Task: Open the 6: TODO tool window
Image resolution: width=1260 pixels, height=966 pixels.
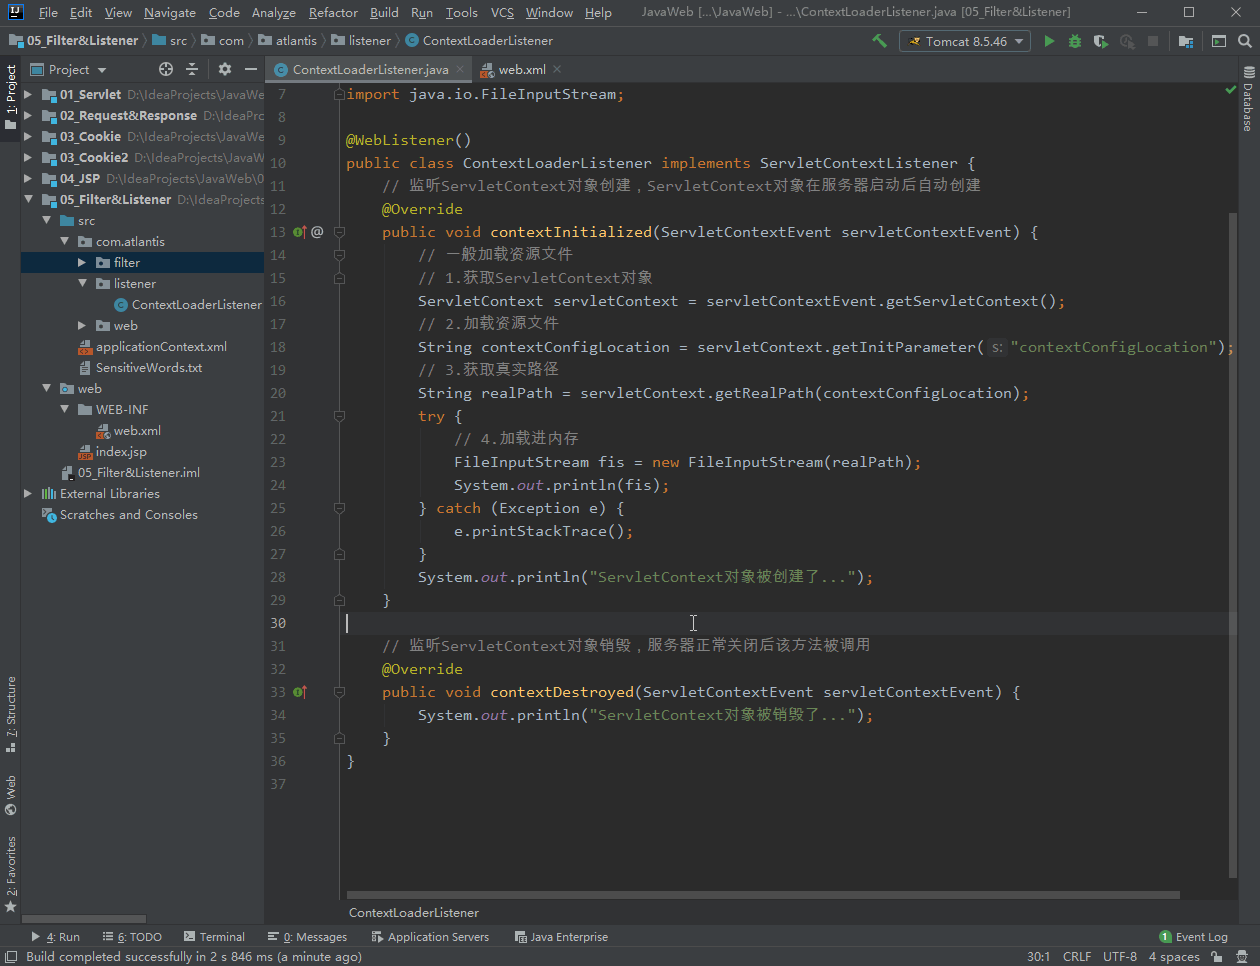Action: 132,937
